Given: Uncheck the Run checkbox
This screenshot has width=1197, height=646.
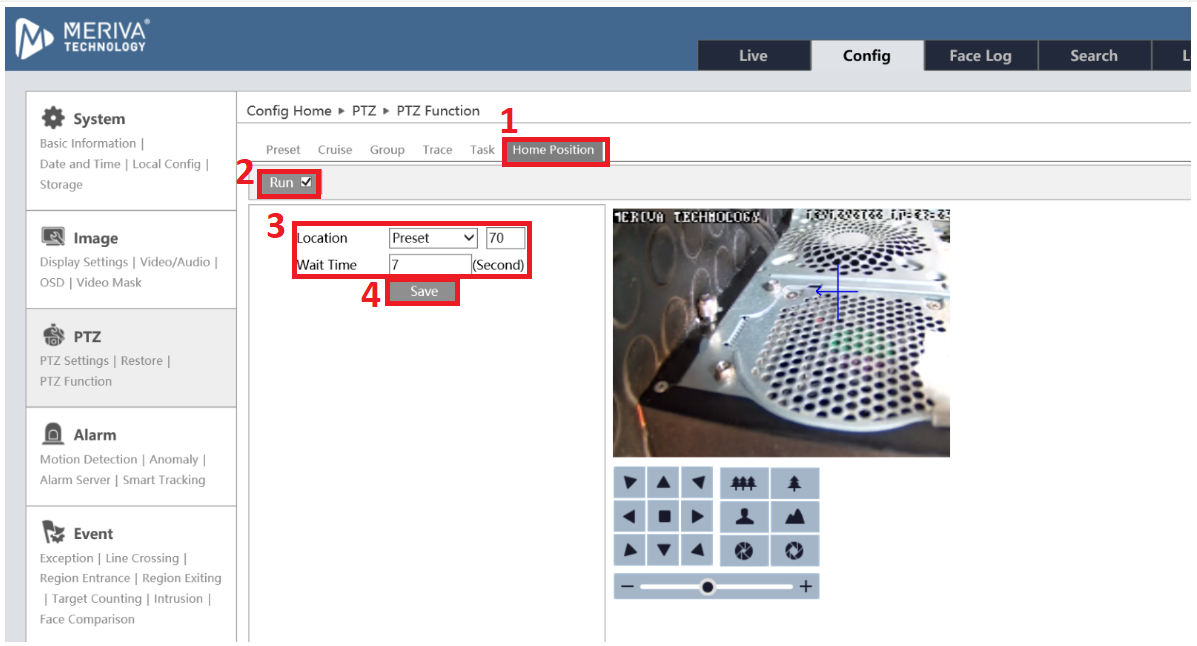Looking at the screenshot, I should pos(306,183).
